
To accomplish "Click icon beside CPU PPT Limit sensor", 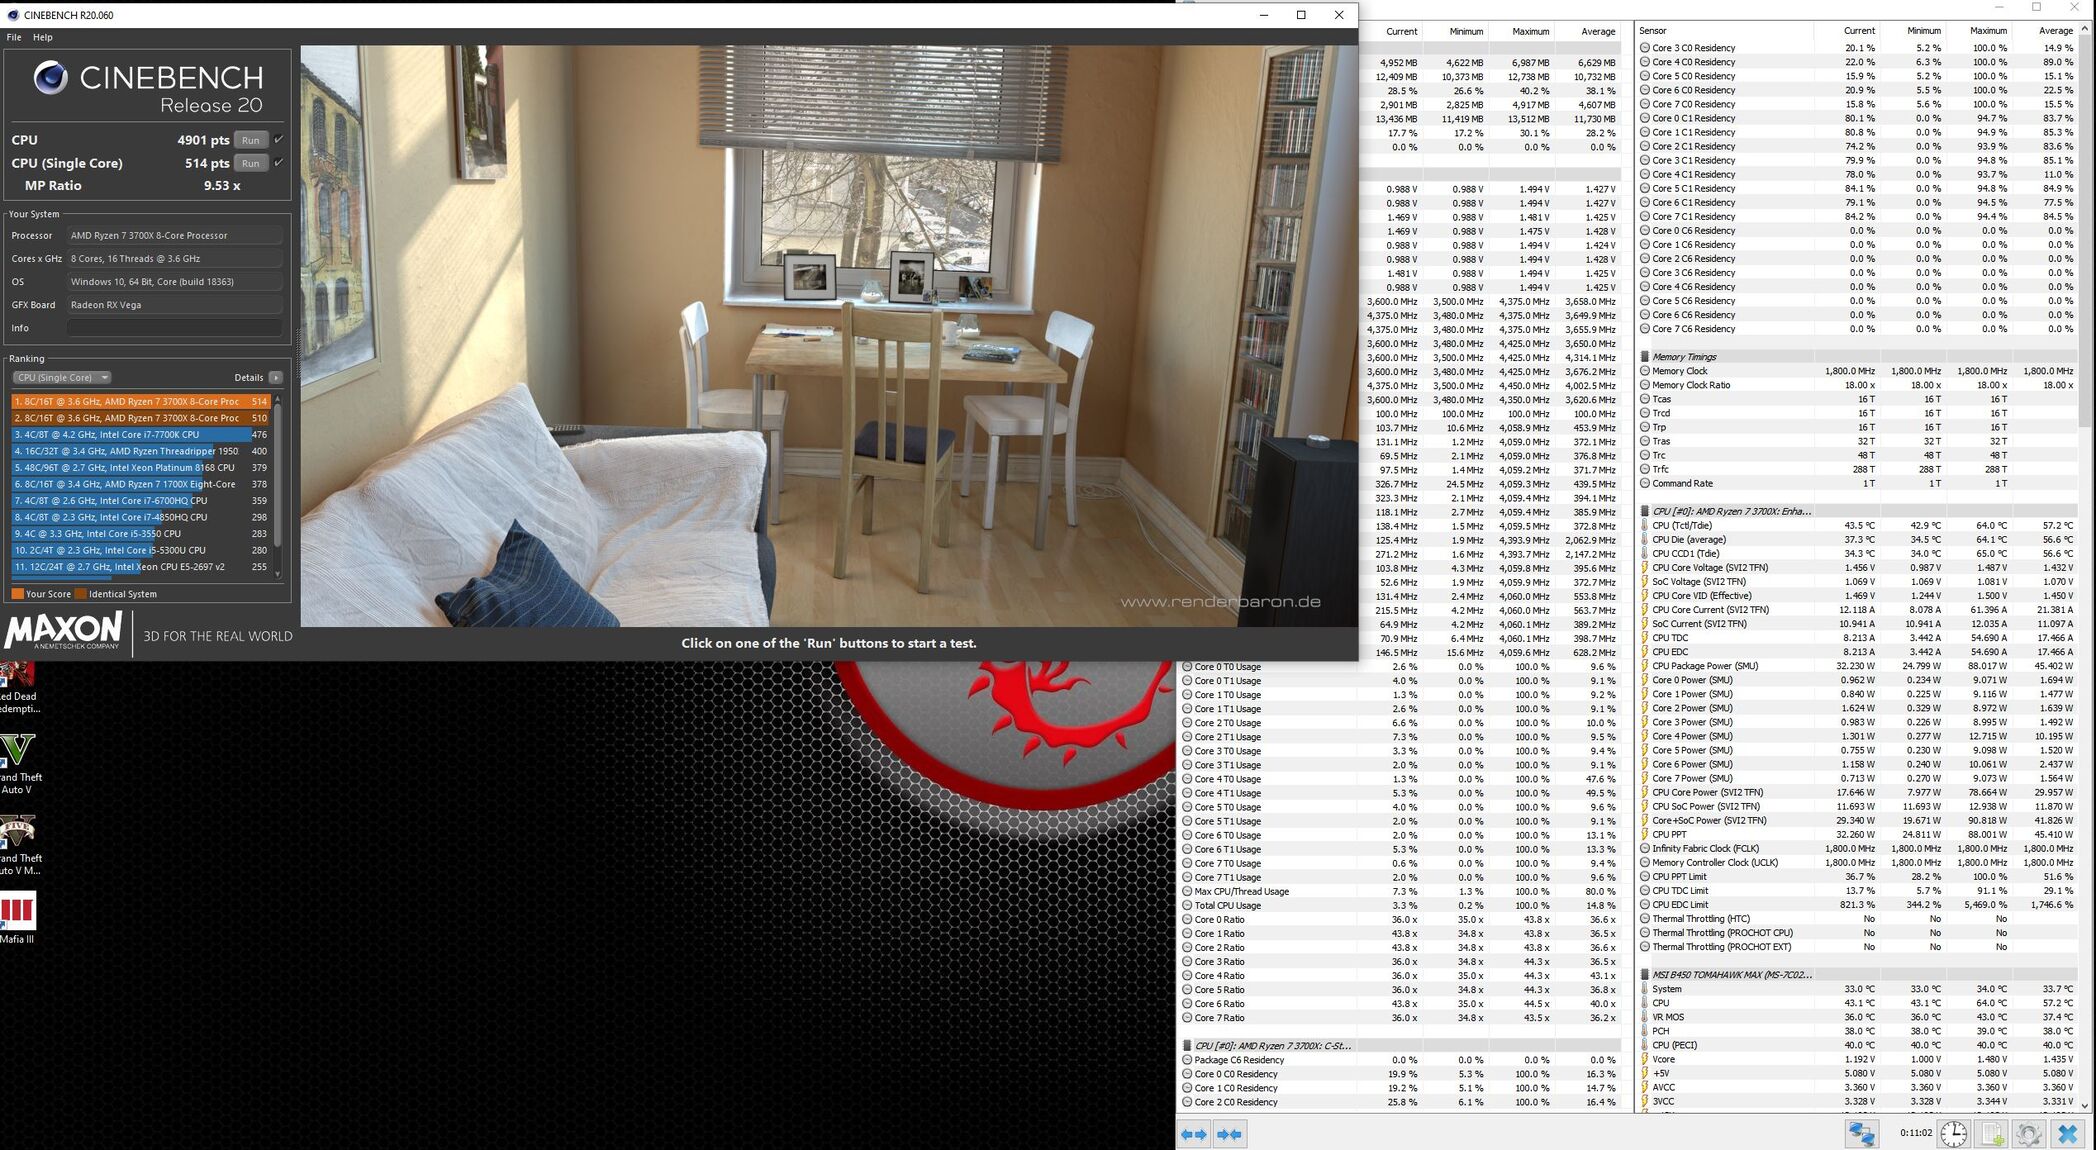I will click(x=1645, y=877).
